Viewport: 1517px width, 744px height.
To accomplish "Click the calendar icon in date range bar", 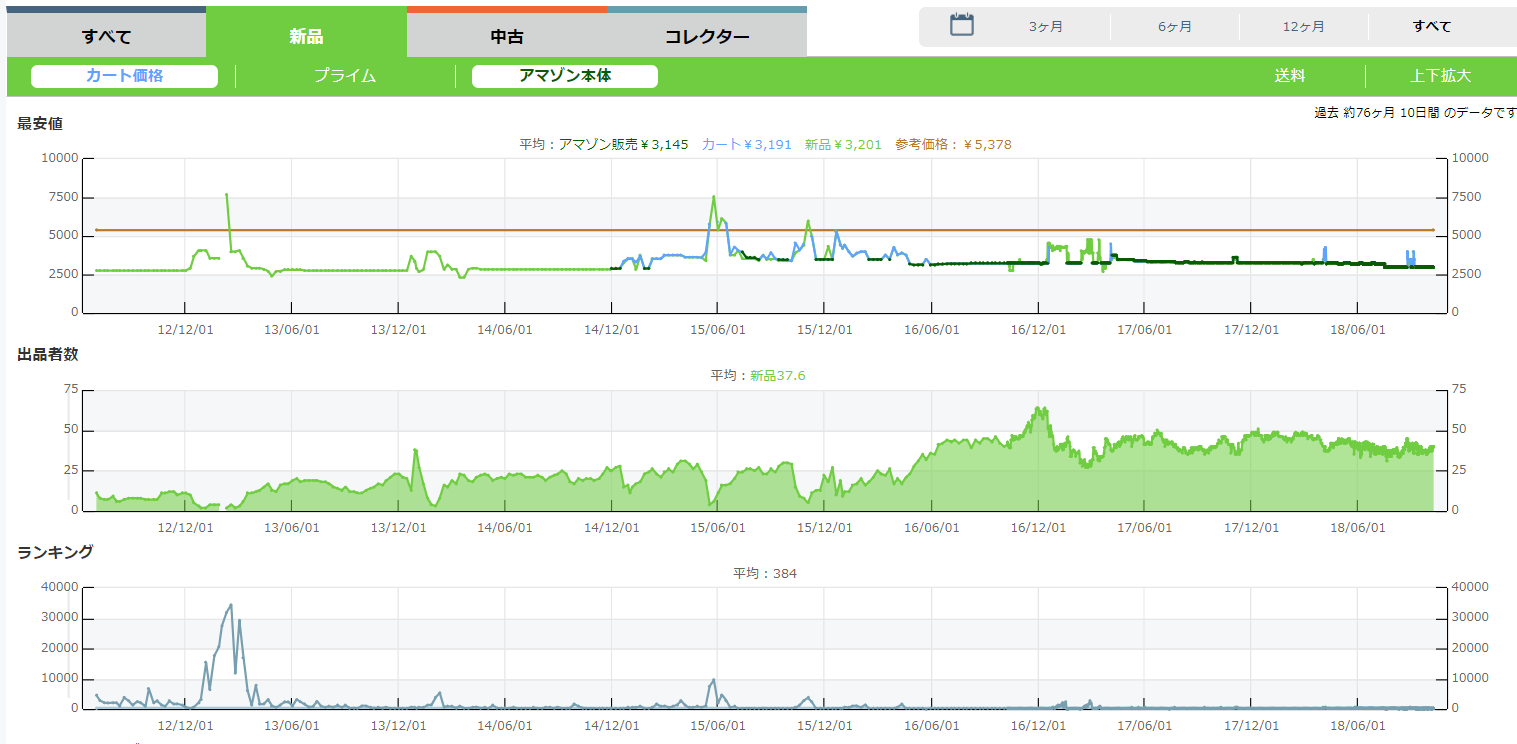I will click(961, 26).
